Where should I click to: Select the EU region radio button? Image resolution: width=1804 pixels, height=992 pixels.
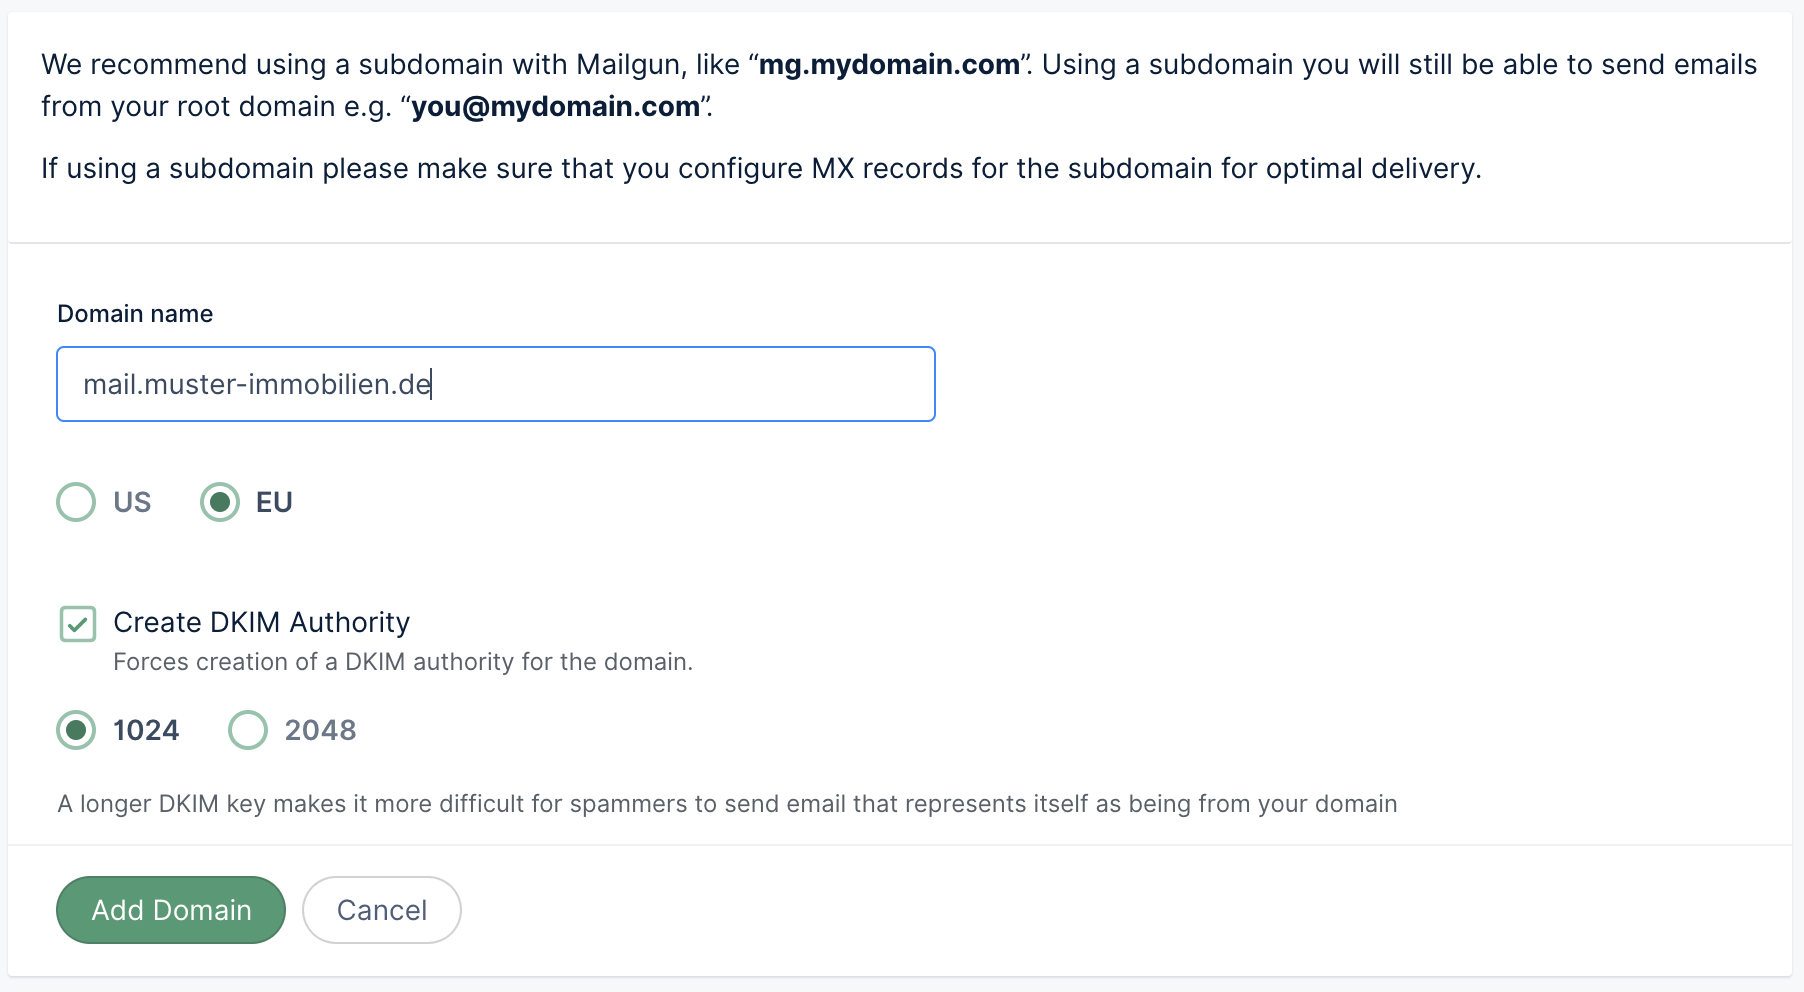pos(220,502)
